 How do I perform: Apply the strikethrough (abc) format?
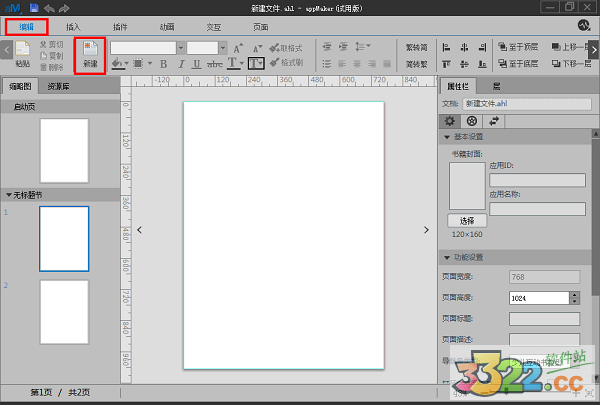coord(215,63)
